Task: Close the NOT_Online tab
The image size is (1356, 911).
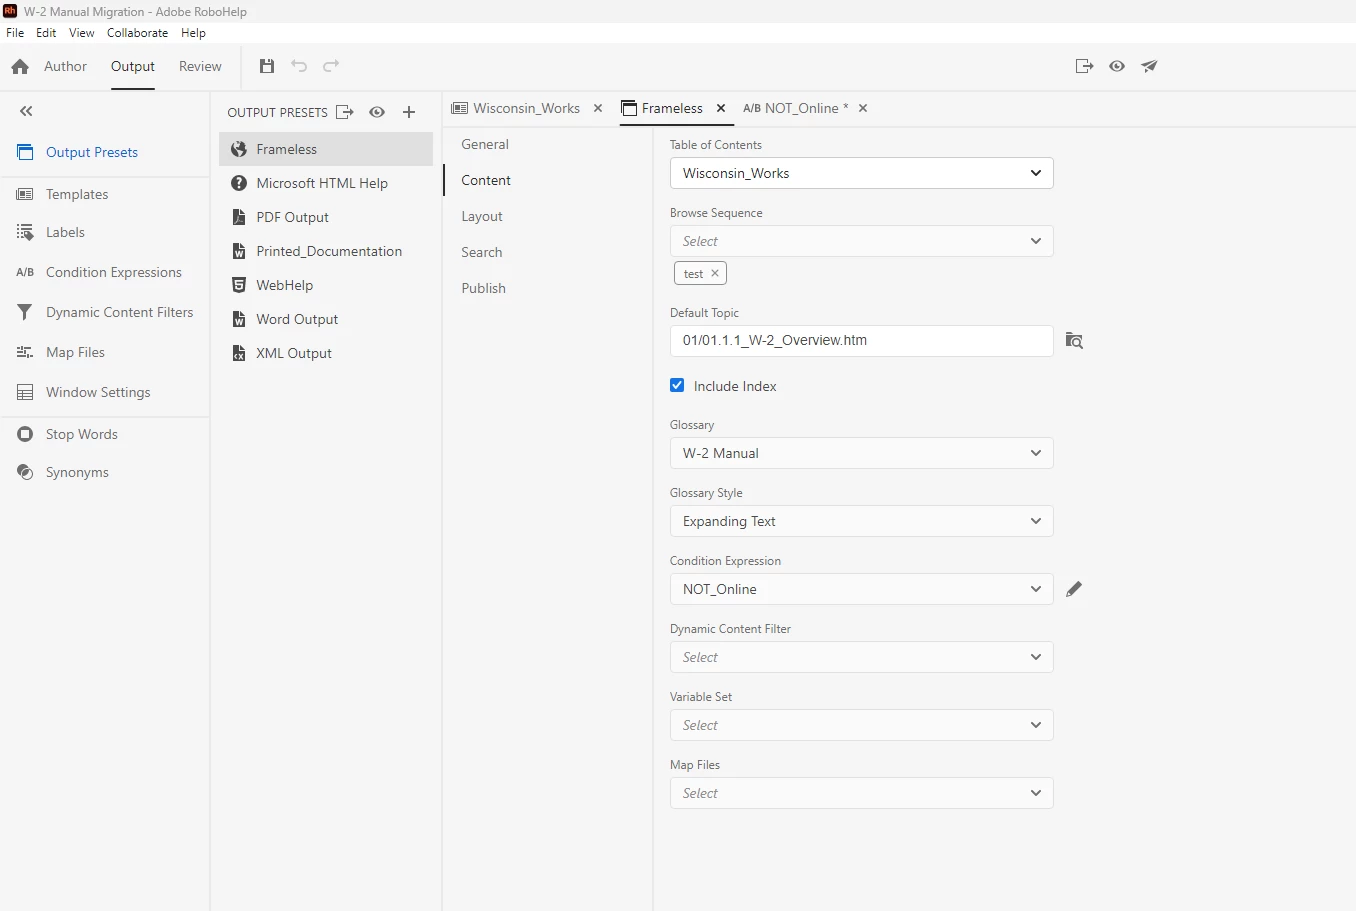Action: click(x=863, y=108)
